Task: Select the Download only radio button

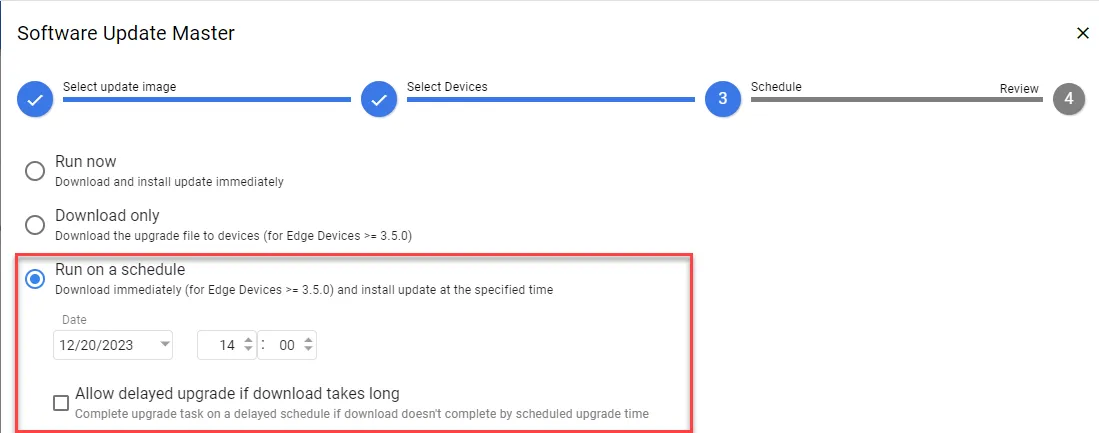Action: tap(34, 225)
